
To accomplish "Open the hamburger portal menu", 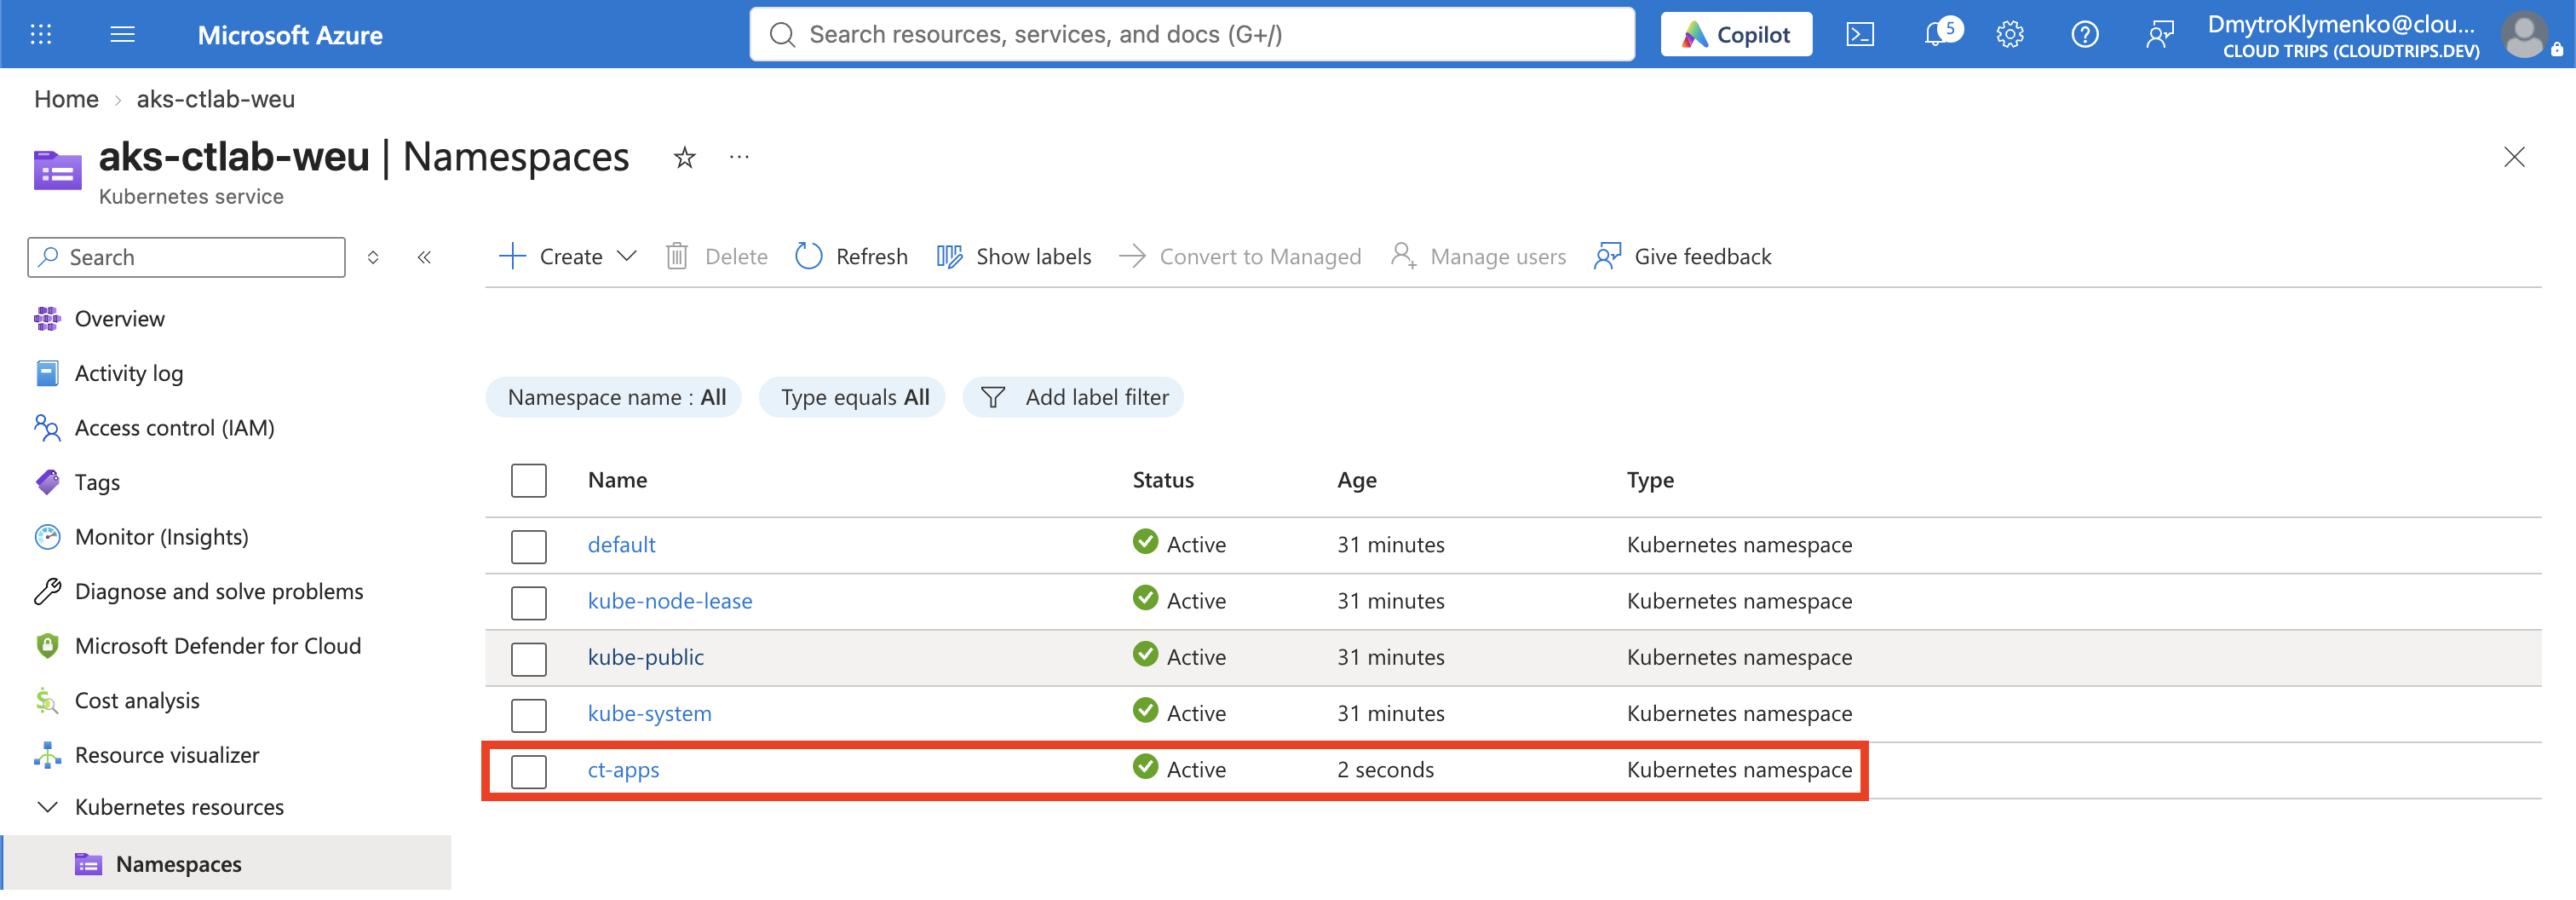I will click(122, 35).
